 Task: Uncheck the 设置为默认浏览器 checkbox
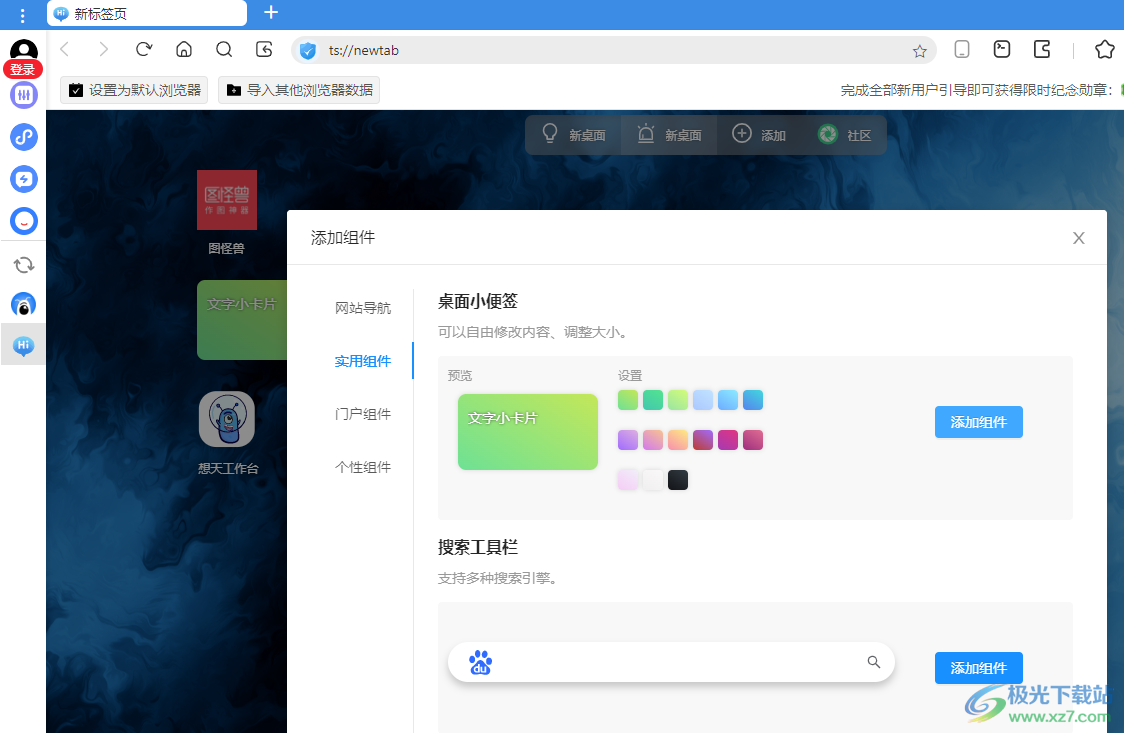pyautogui.click(x=75, y=89)
